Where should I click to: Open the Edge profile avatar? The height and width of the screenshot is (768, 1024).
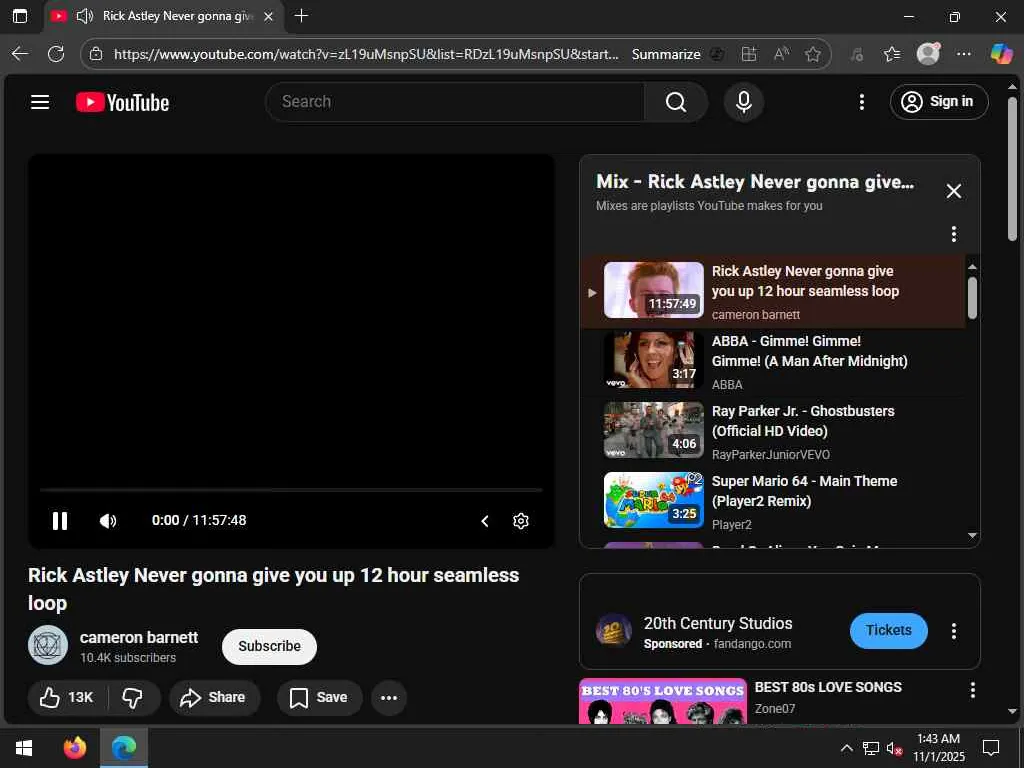pyautogui.click(x=928, y=54)
